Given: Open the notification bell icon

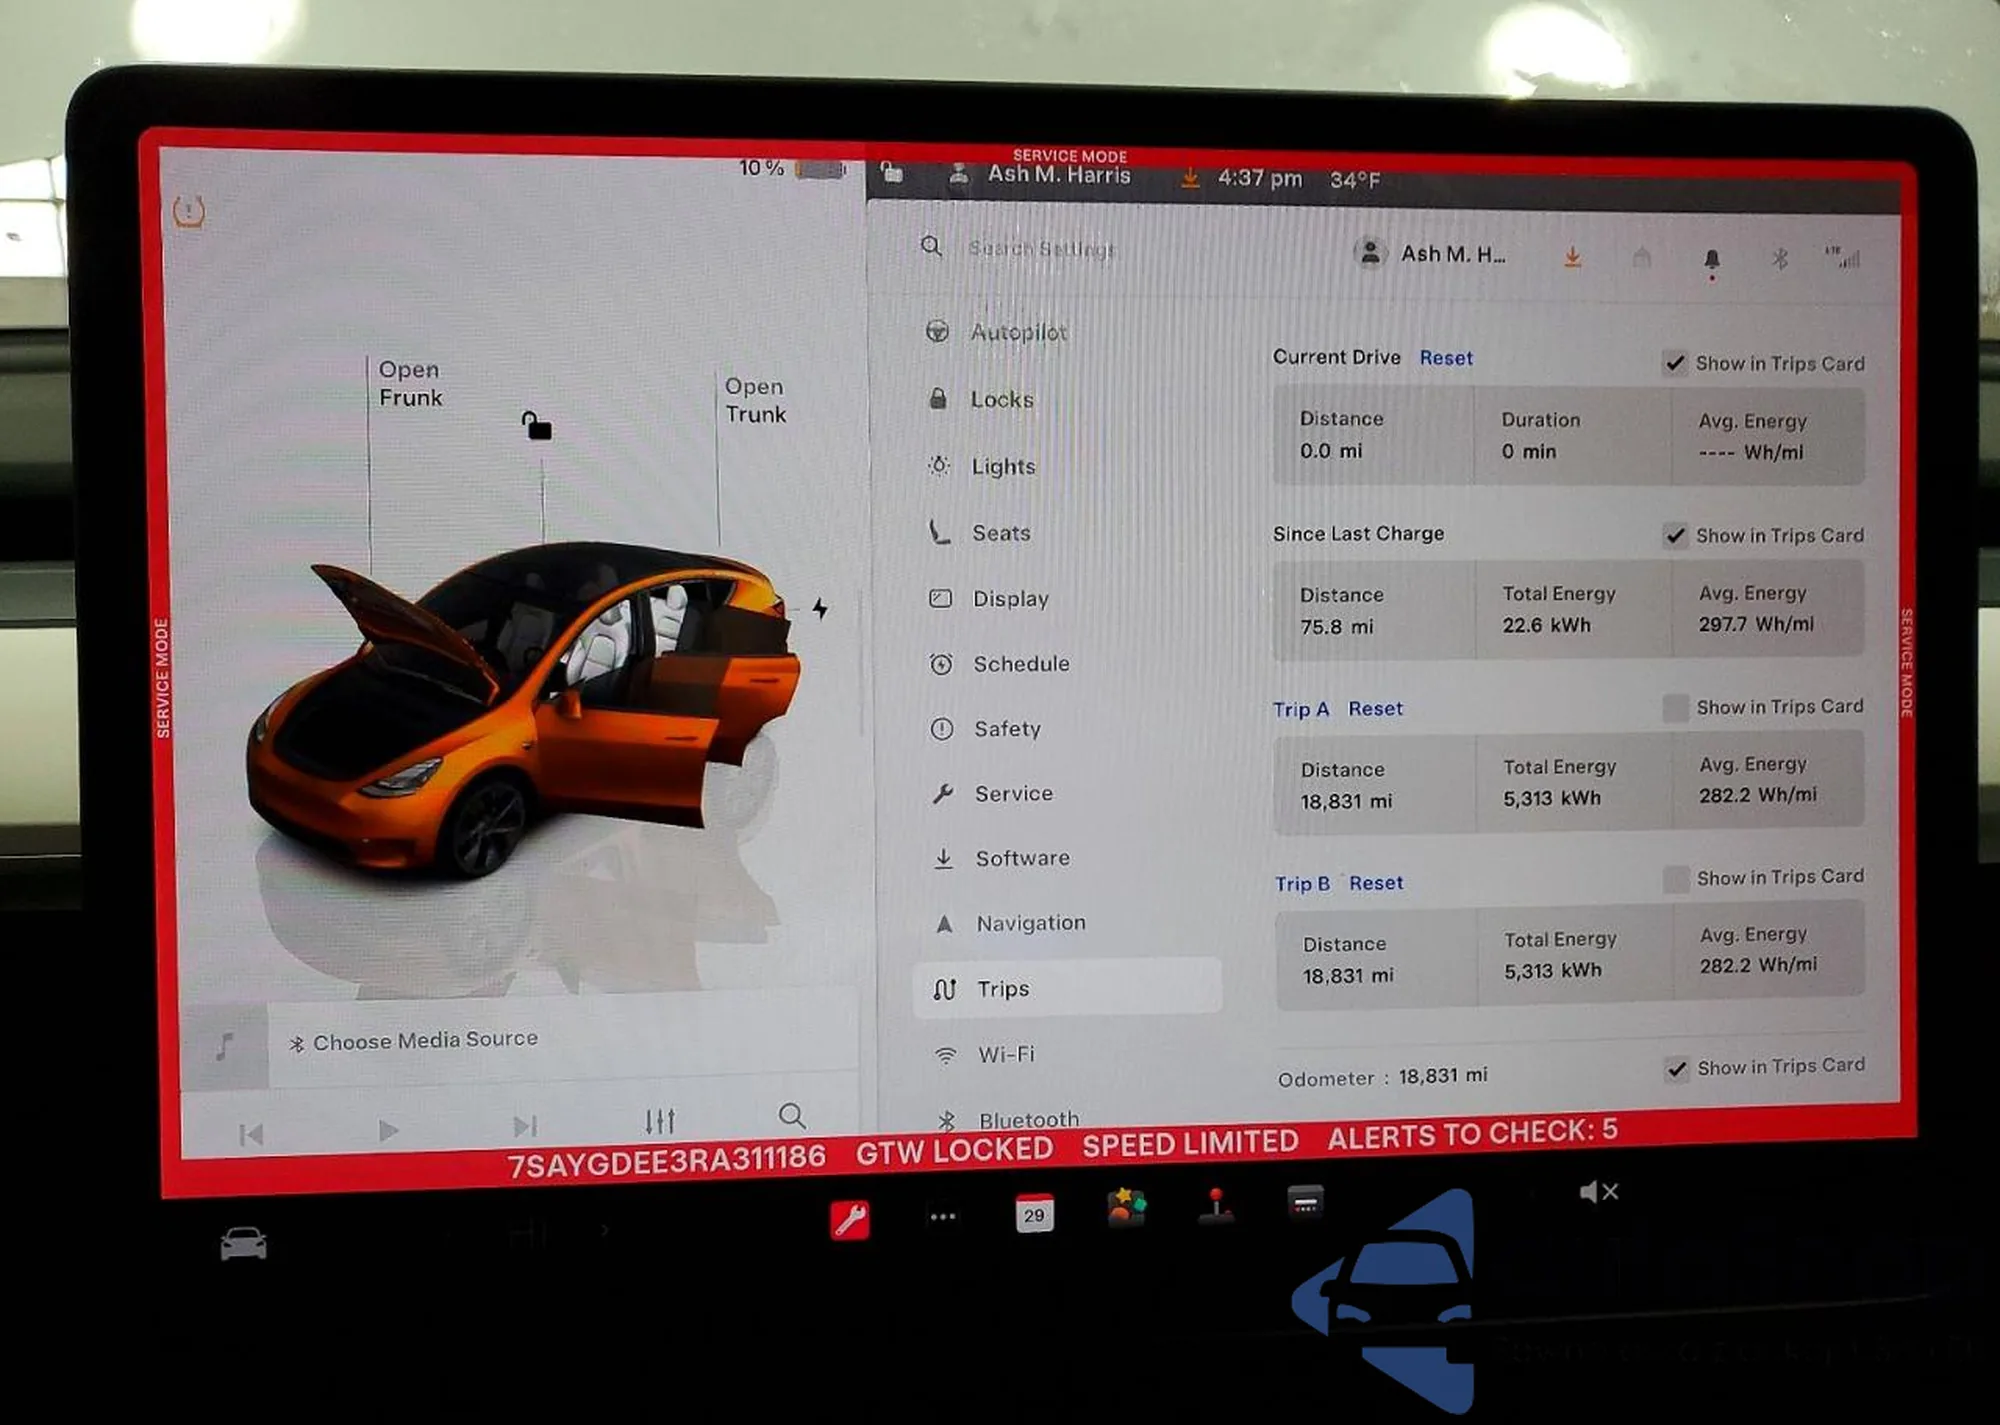Looking at the screenshot, I should coord(1711,260).
